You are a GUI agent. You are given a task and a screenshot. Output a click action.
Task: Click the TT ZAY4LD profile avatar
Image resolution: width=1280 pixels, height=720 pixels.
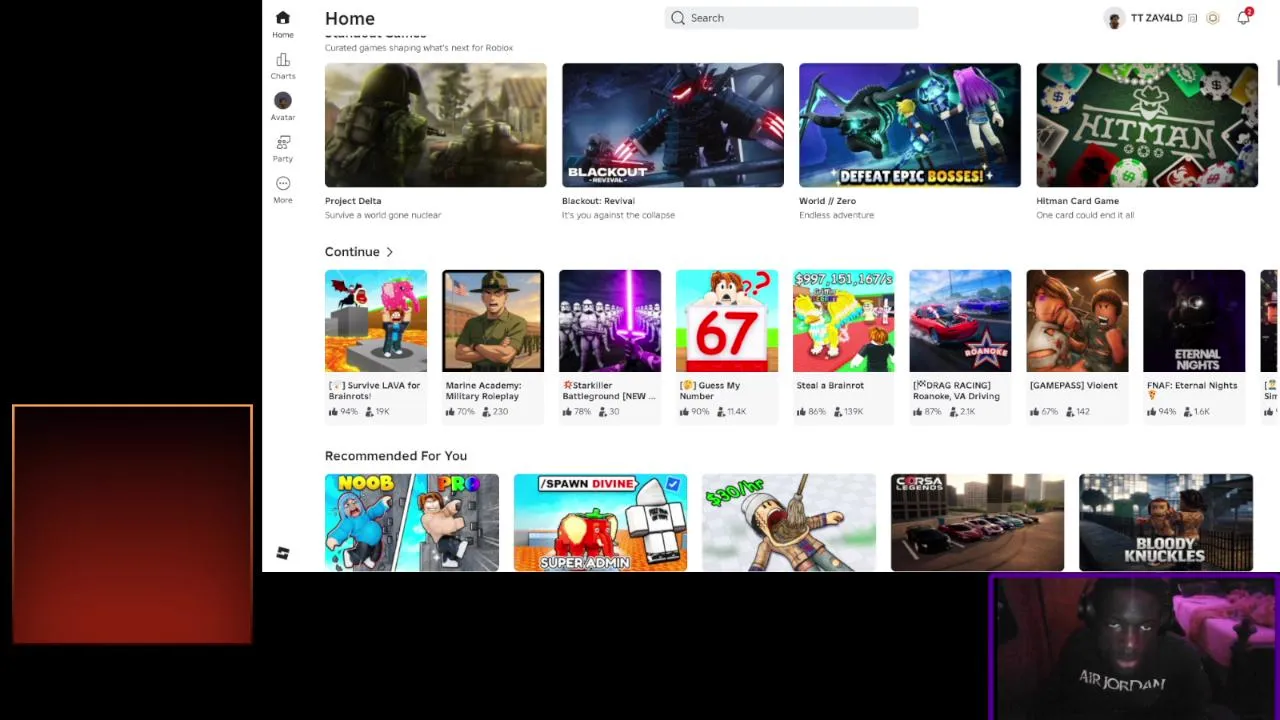click(1115, 19)
